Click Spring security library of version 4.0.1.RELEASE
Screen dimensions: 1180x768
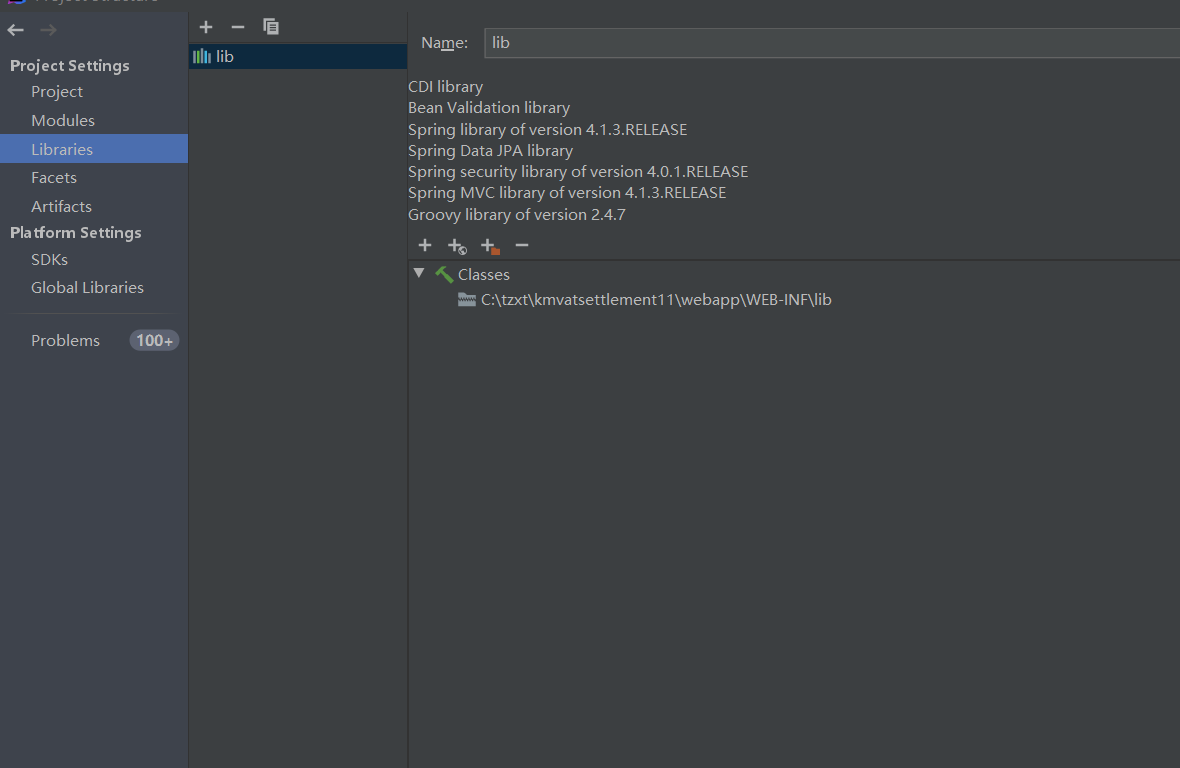578,172
